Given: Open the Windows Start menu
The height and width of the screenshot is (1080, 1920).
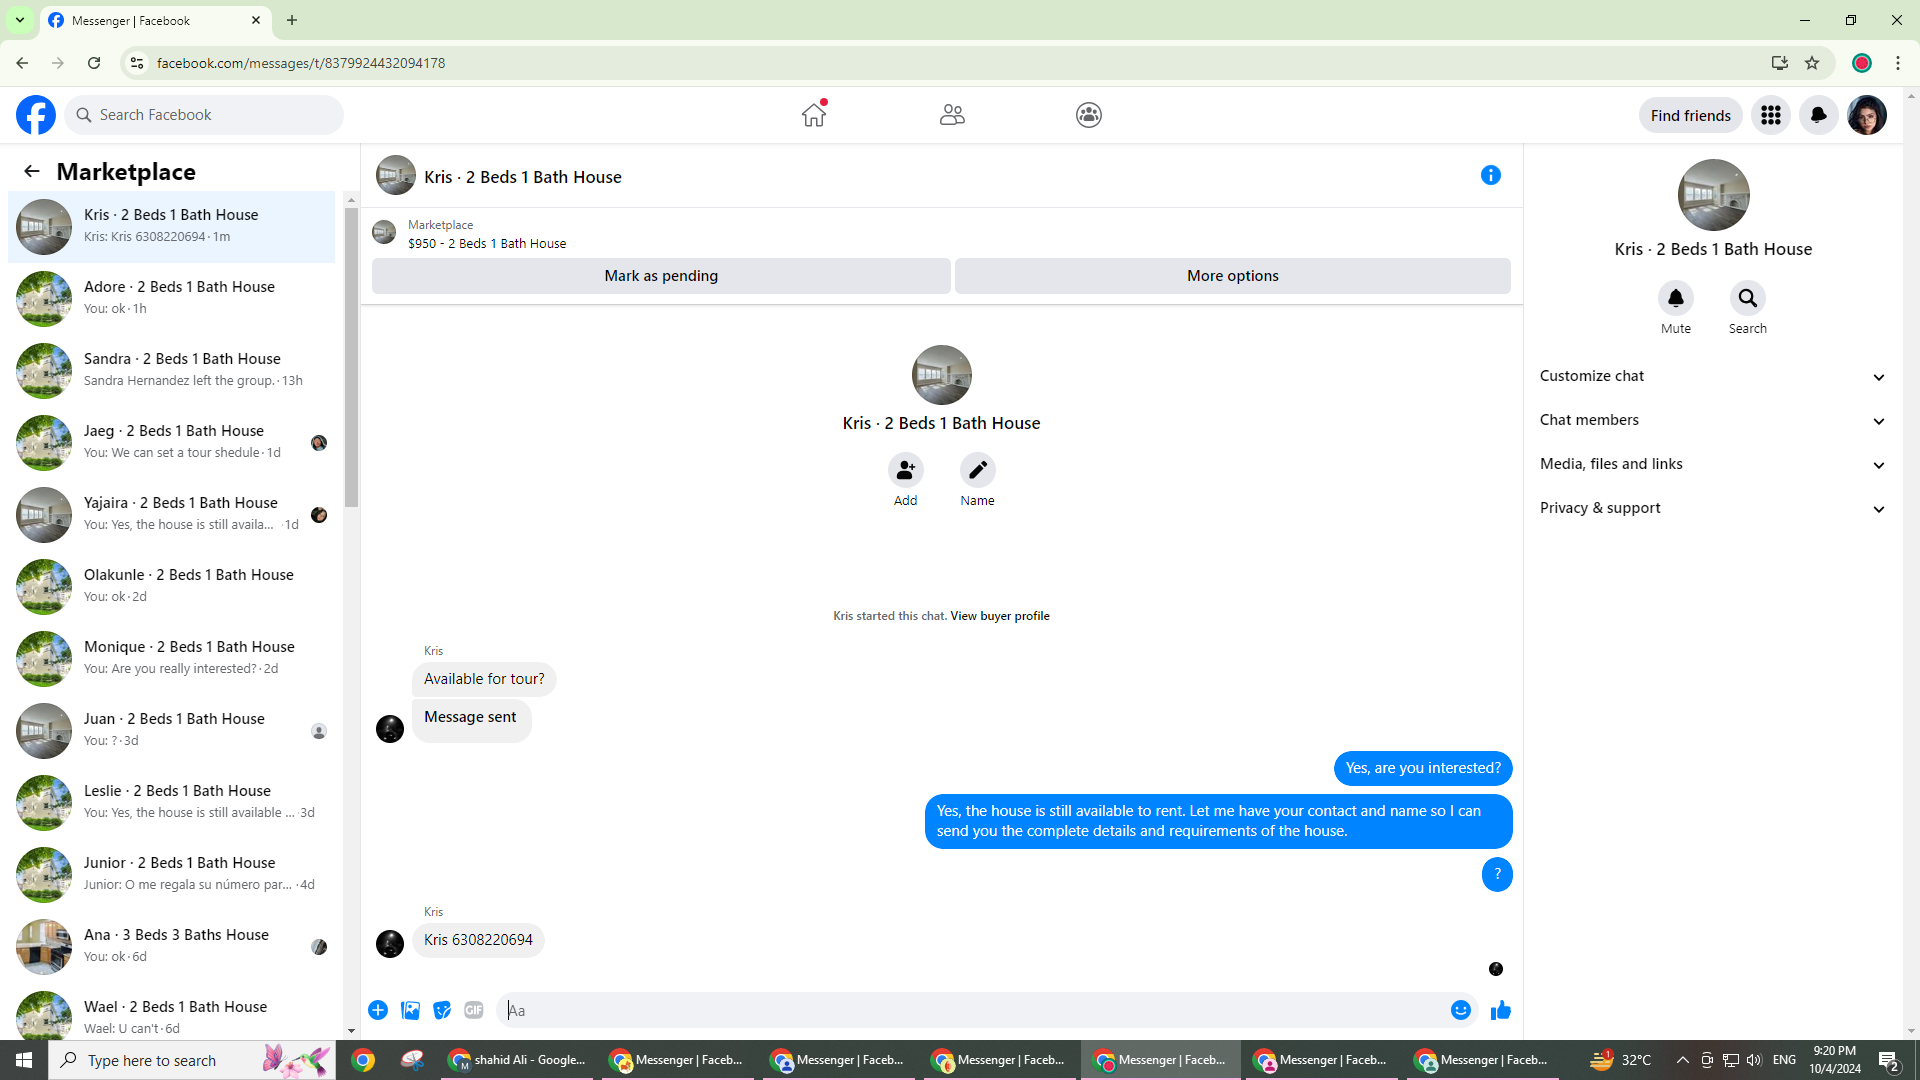Looking at the screenshot, I should coord(24,1060).
